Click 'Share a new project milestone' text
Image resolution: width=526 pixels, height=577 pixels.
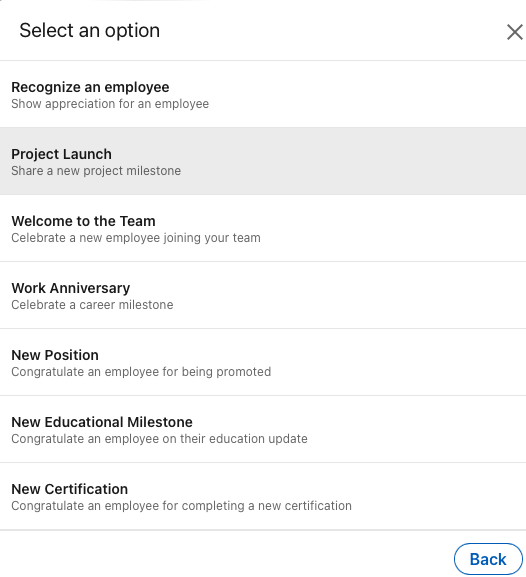click(x=96, y=171)
